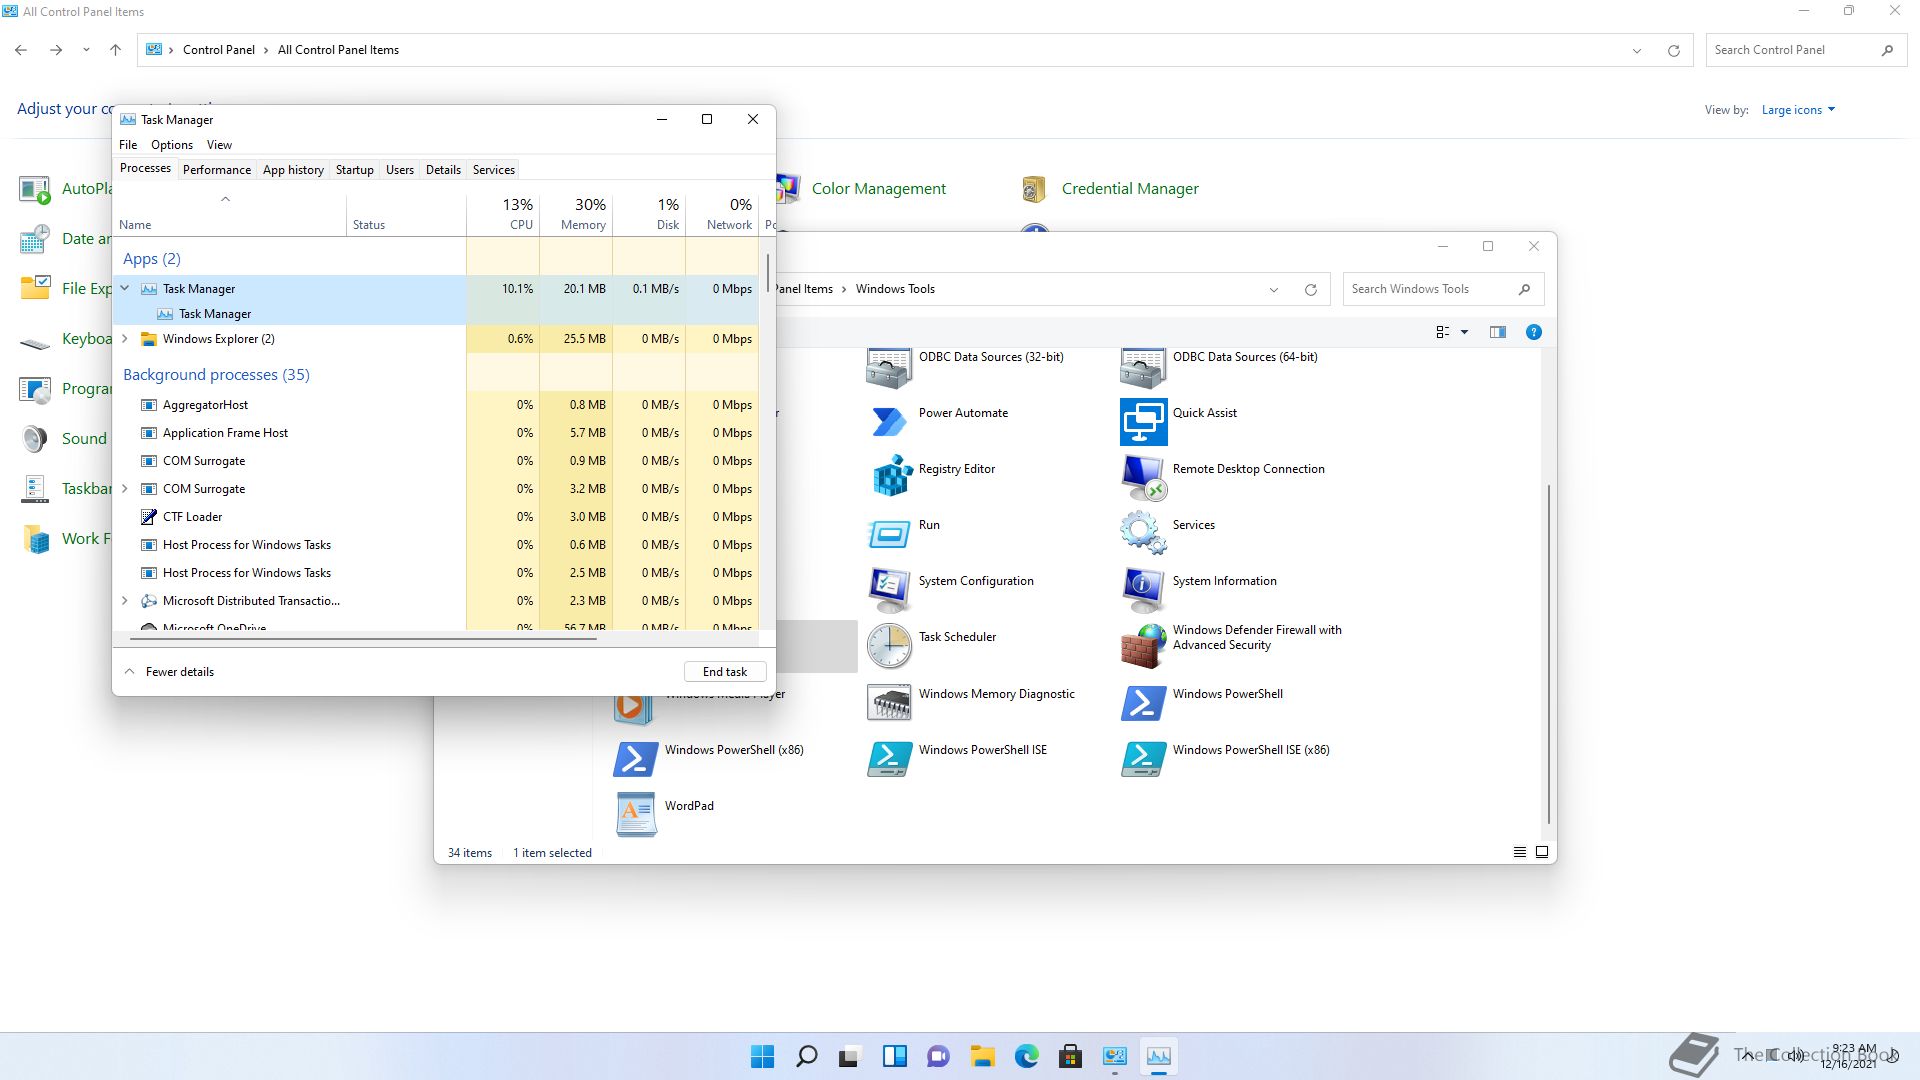Open Color Management in Control Panel
The image size is (1920, 1080).
click(x=878, y=189)
